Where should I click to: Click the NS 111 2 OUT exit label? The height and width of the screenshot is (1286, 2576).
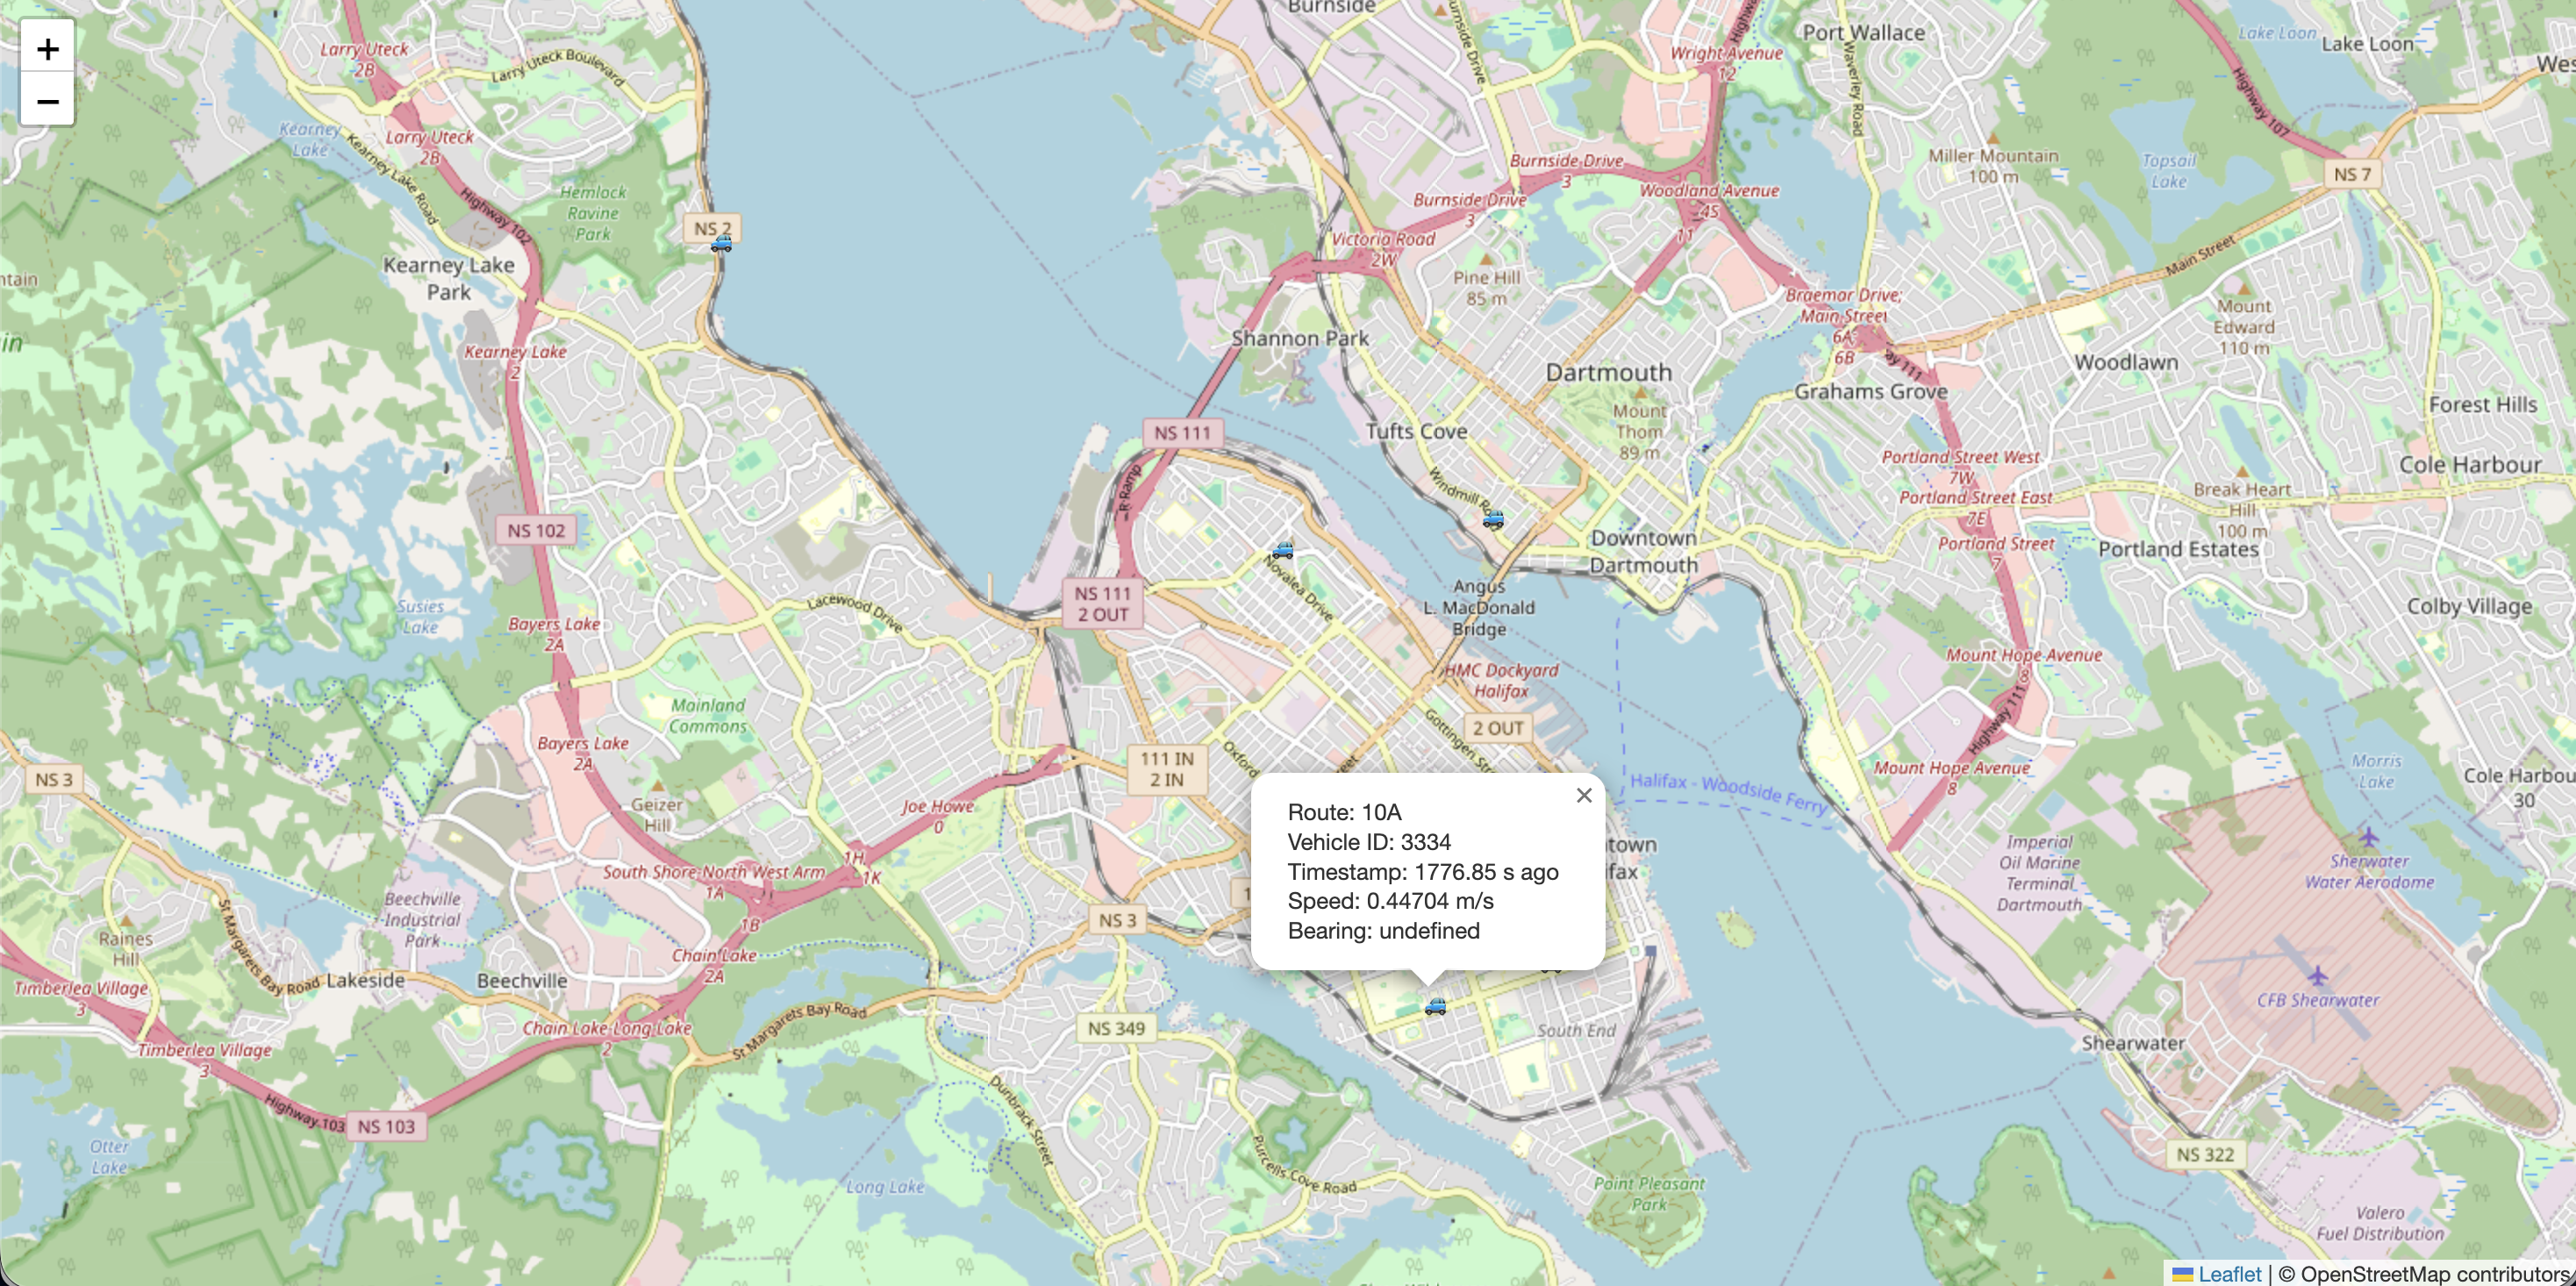[x=1103, y=603]
